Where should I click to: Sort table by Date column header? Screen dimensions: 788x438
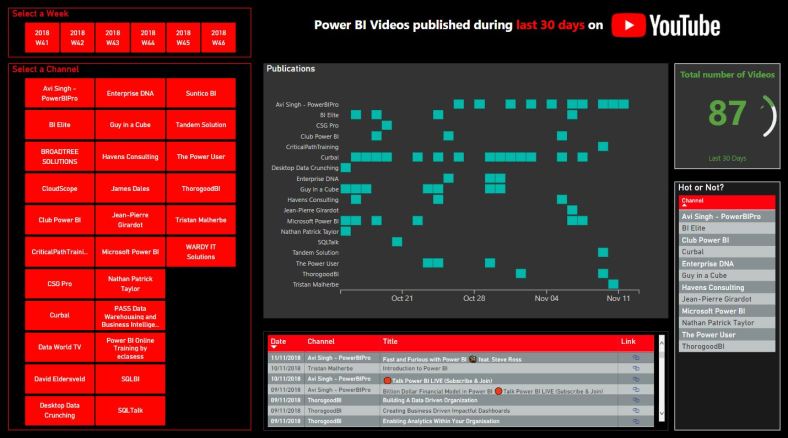pyautogui.click(x=278, y=342)
